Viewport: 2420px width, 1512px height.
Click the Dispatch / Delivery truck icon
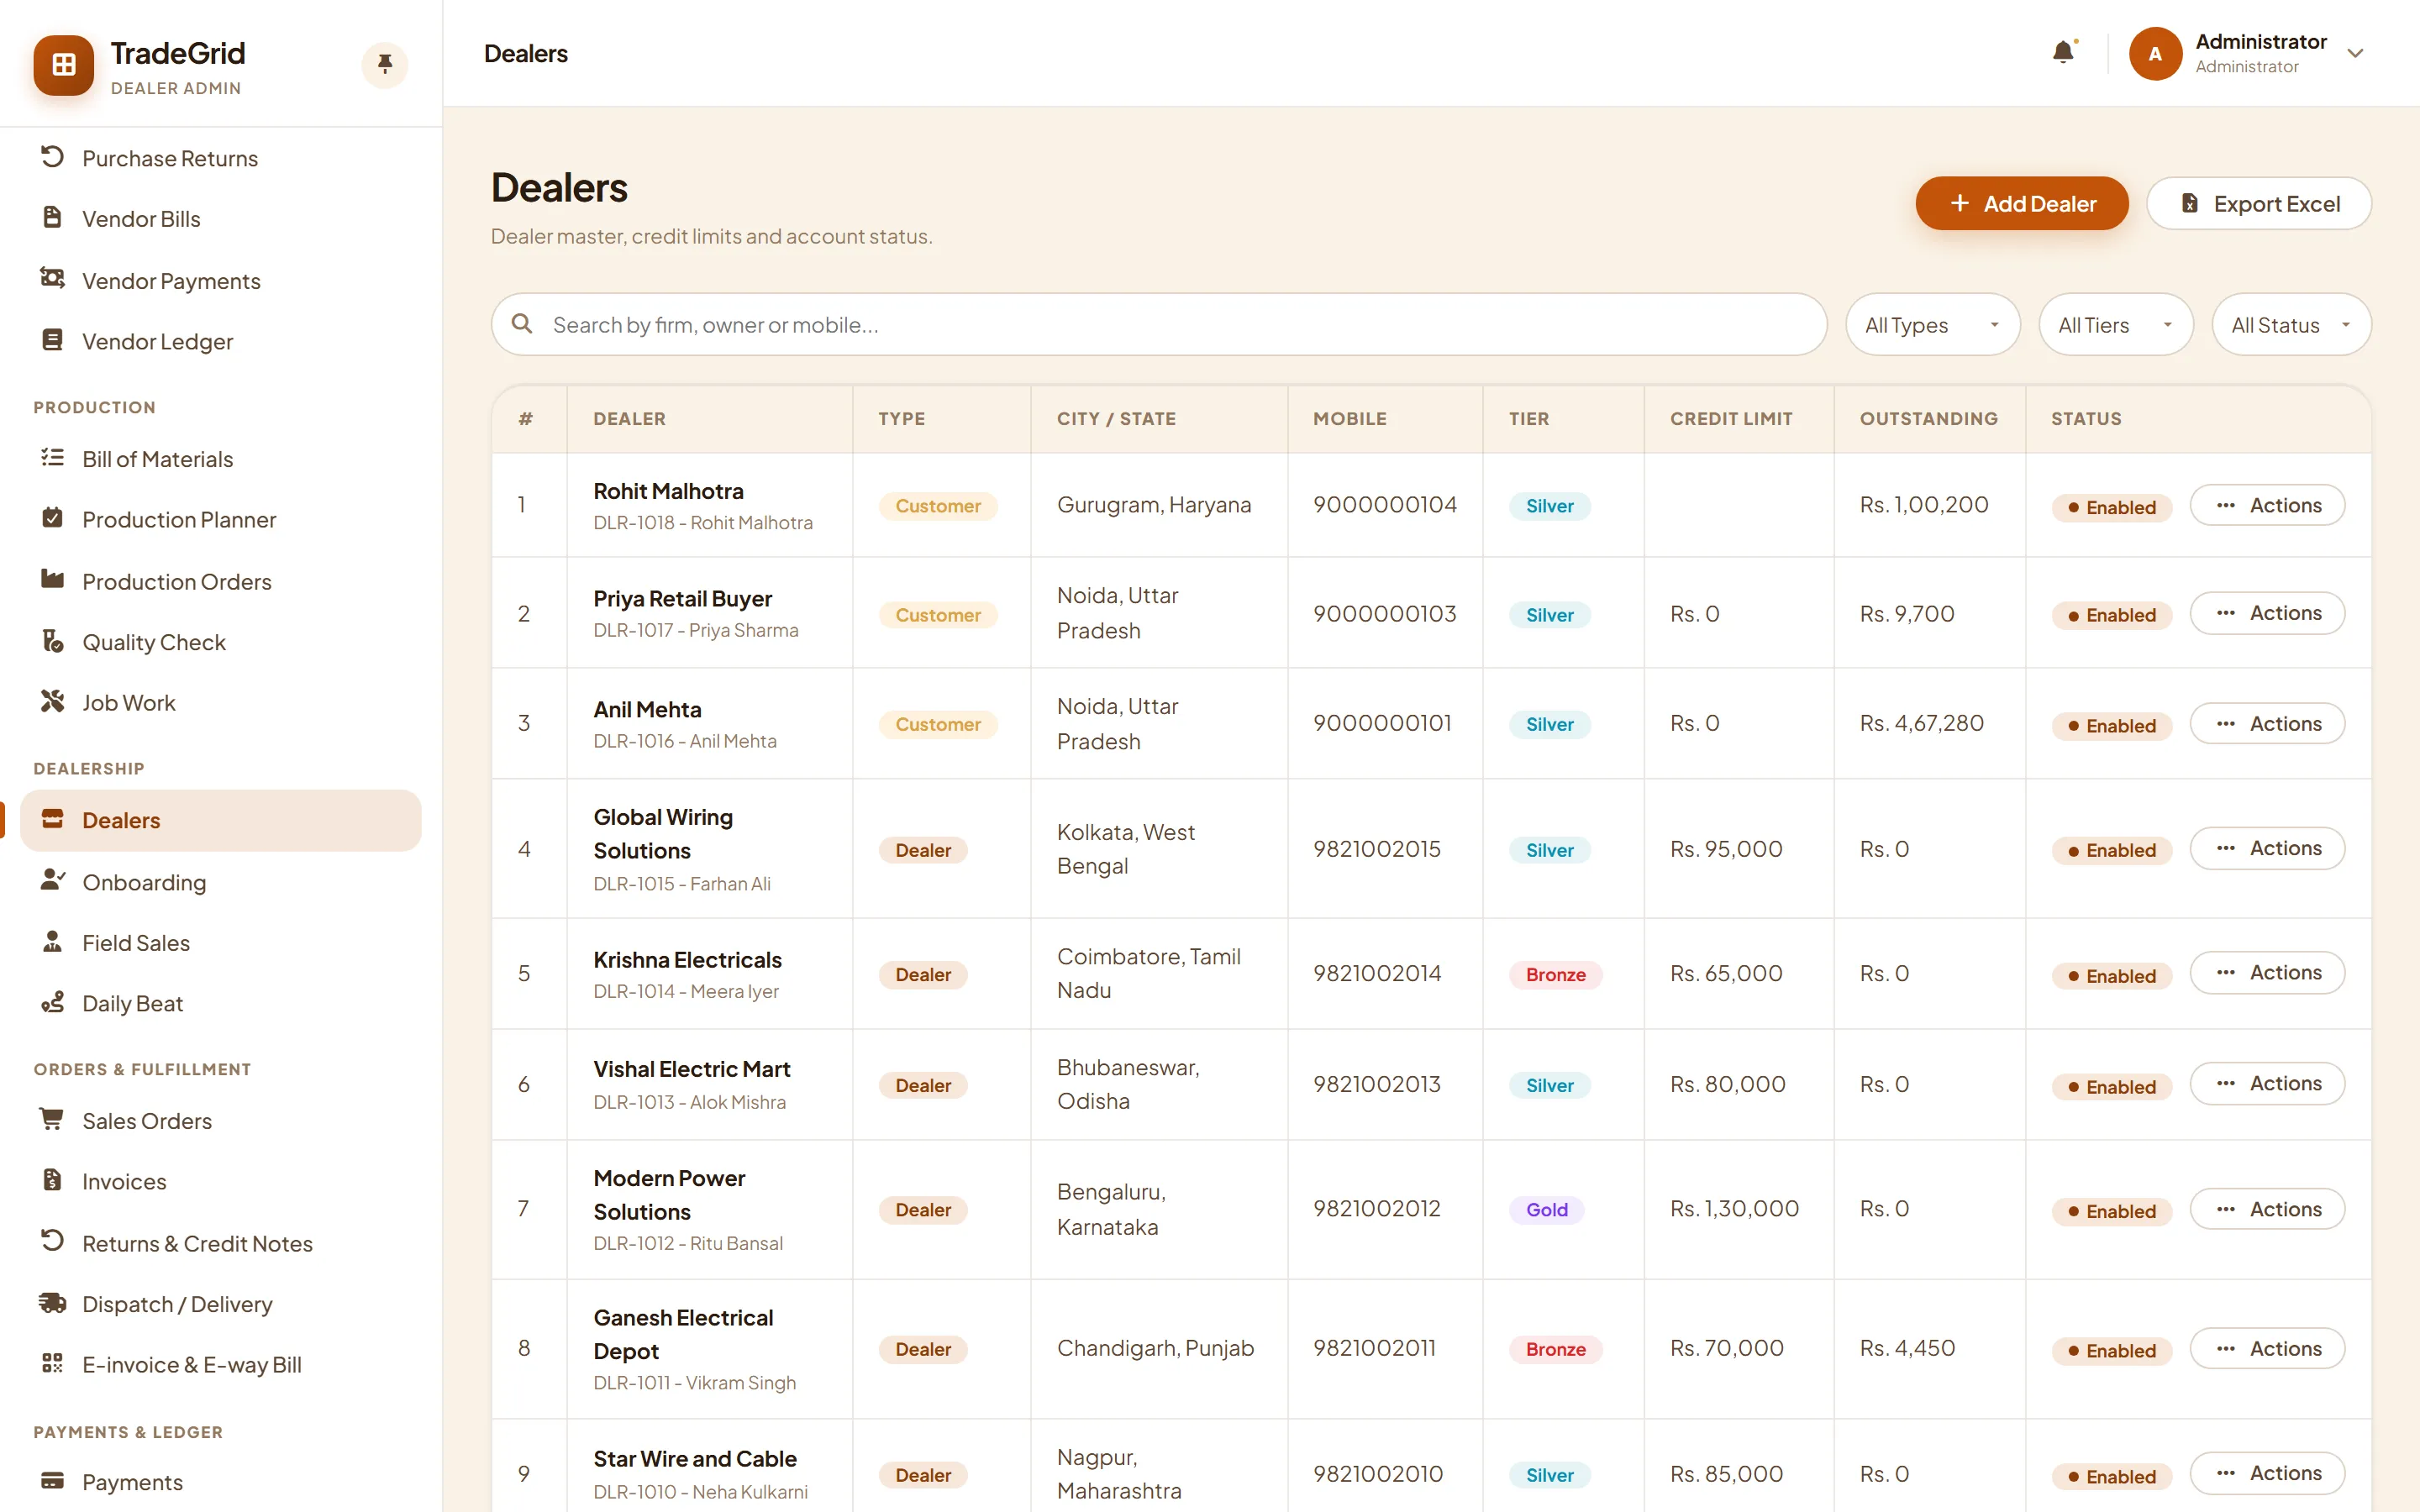[x=52, y=1303]
